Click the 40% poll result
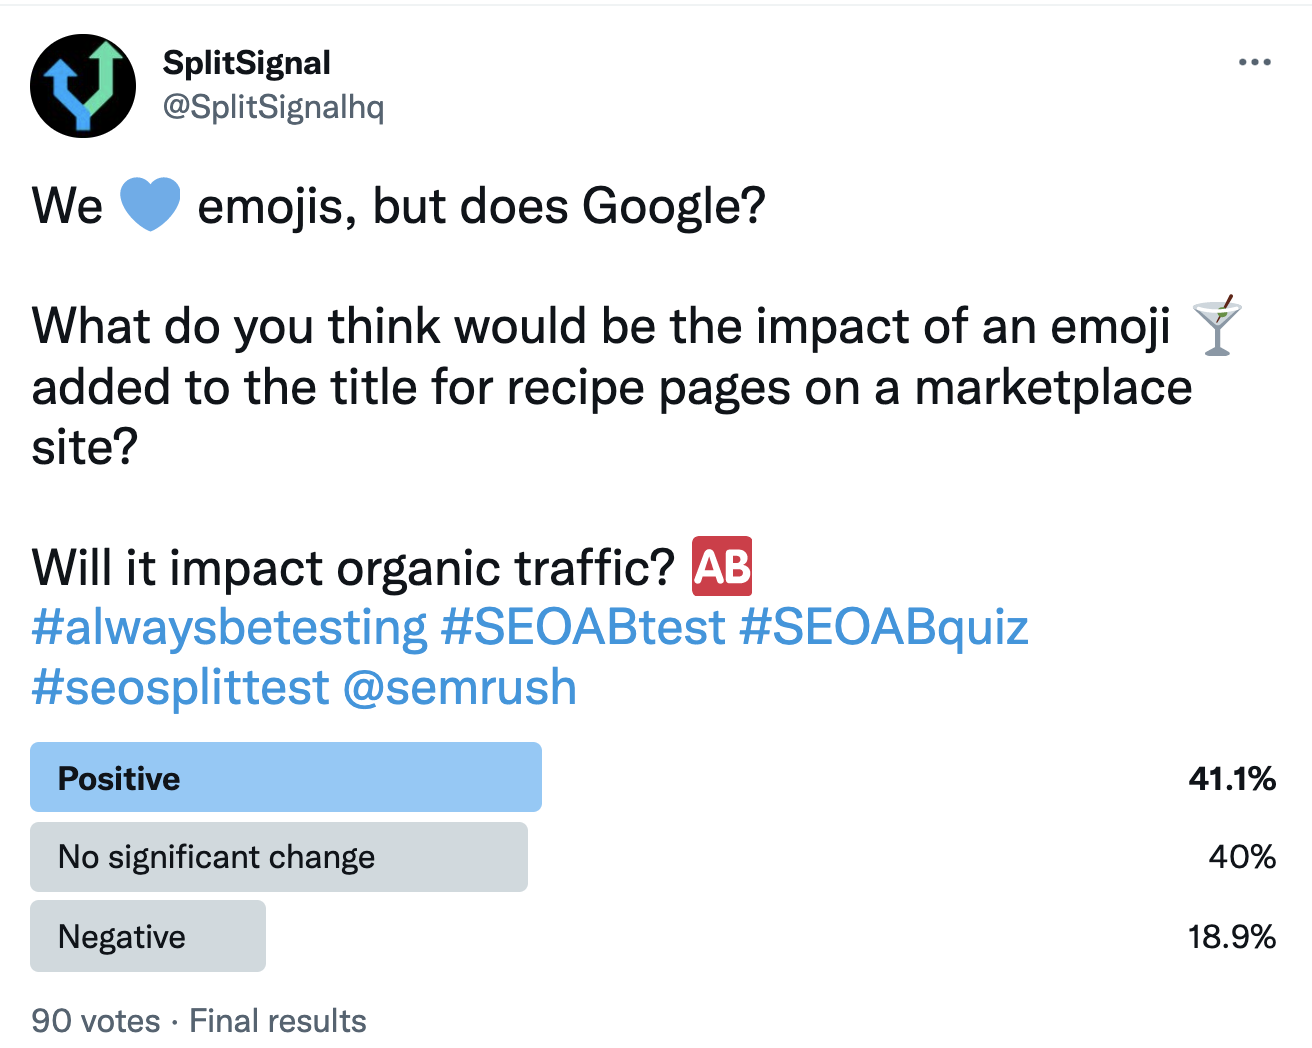 (x=1242, y=857)
